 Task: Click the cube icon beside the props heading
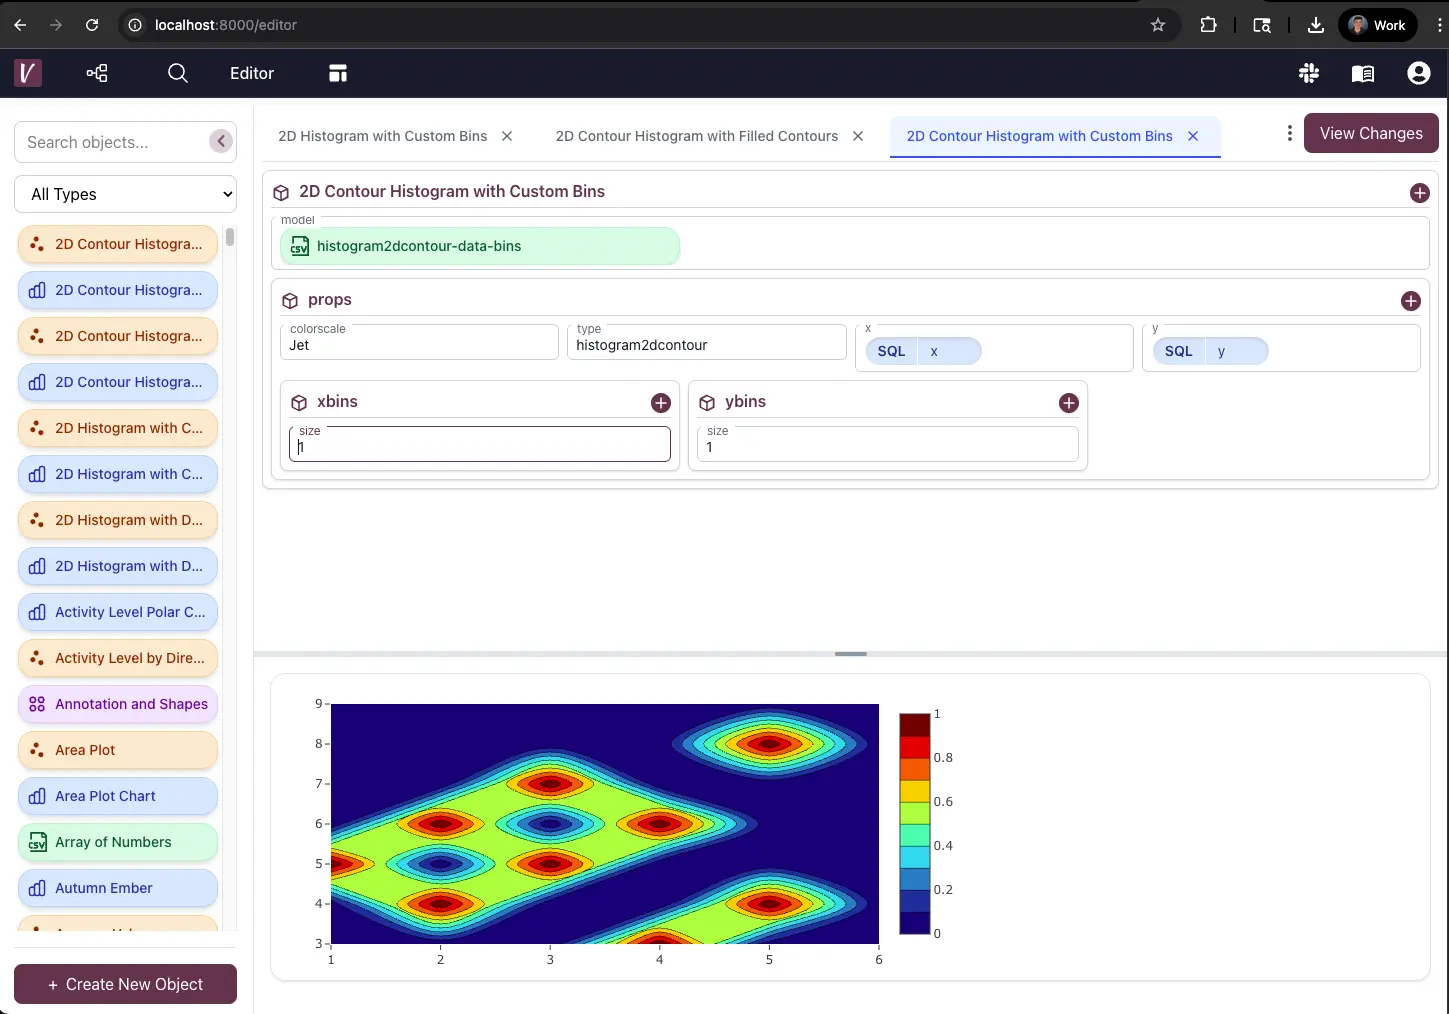[290, 301]
